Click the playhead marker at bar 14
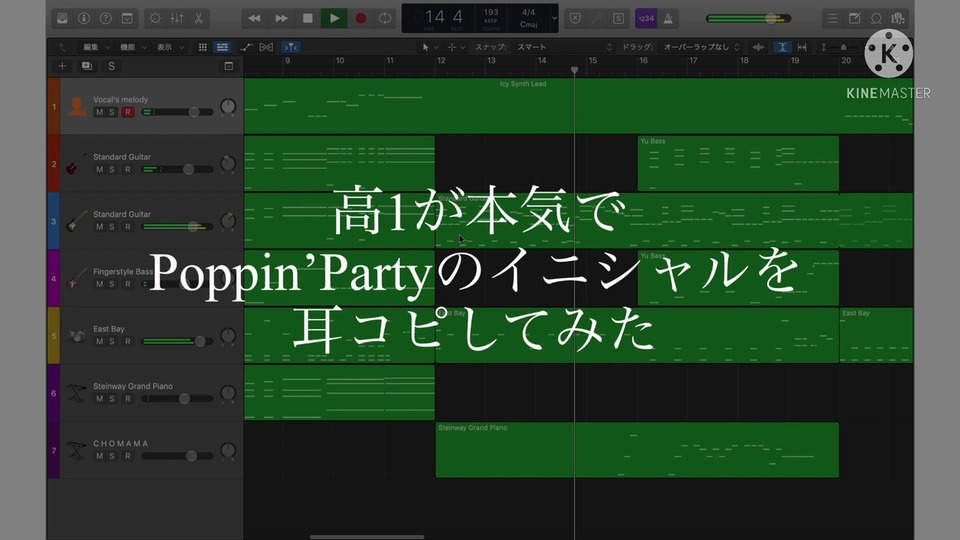This screenshot has width=960, height=540. (x=574, y=70)
